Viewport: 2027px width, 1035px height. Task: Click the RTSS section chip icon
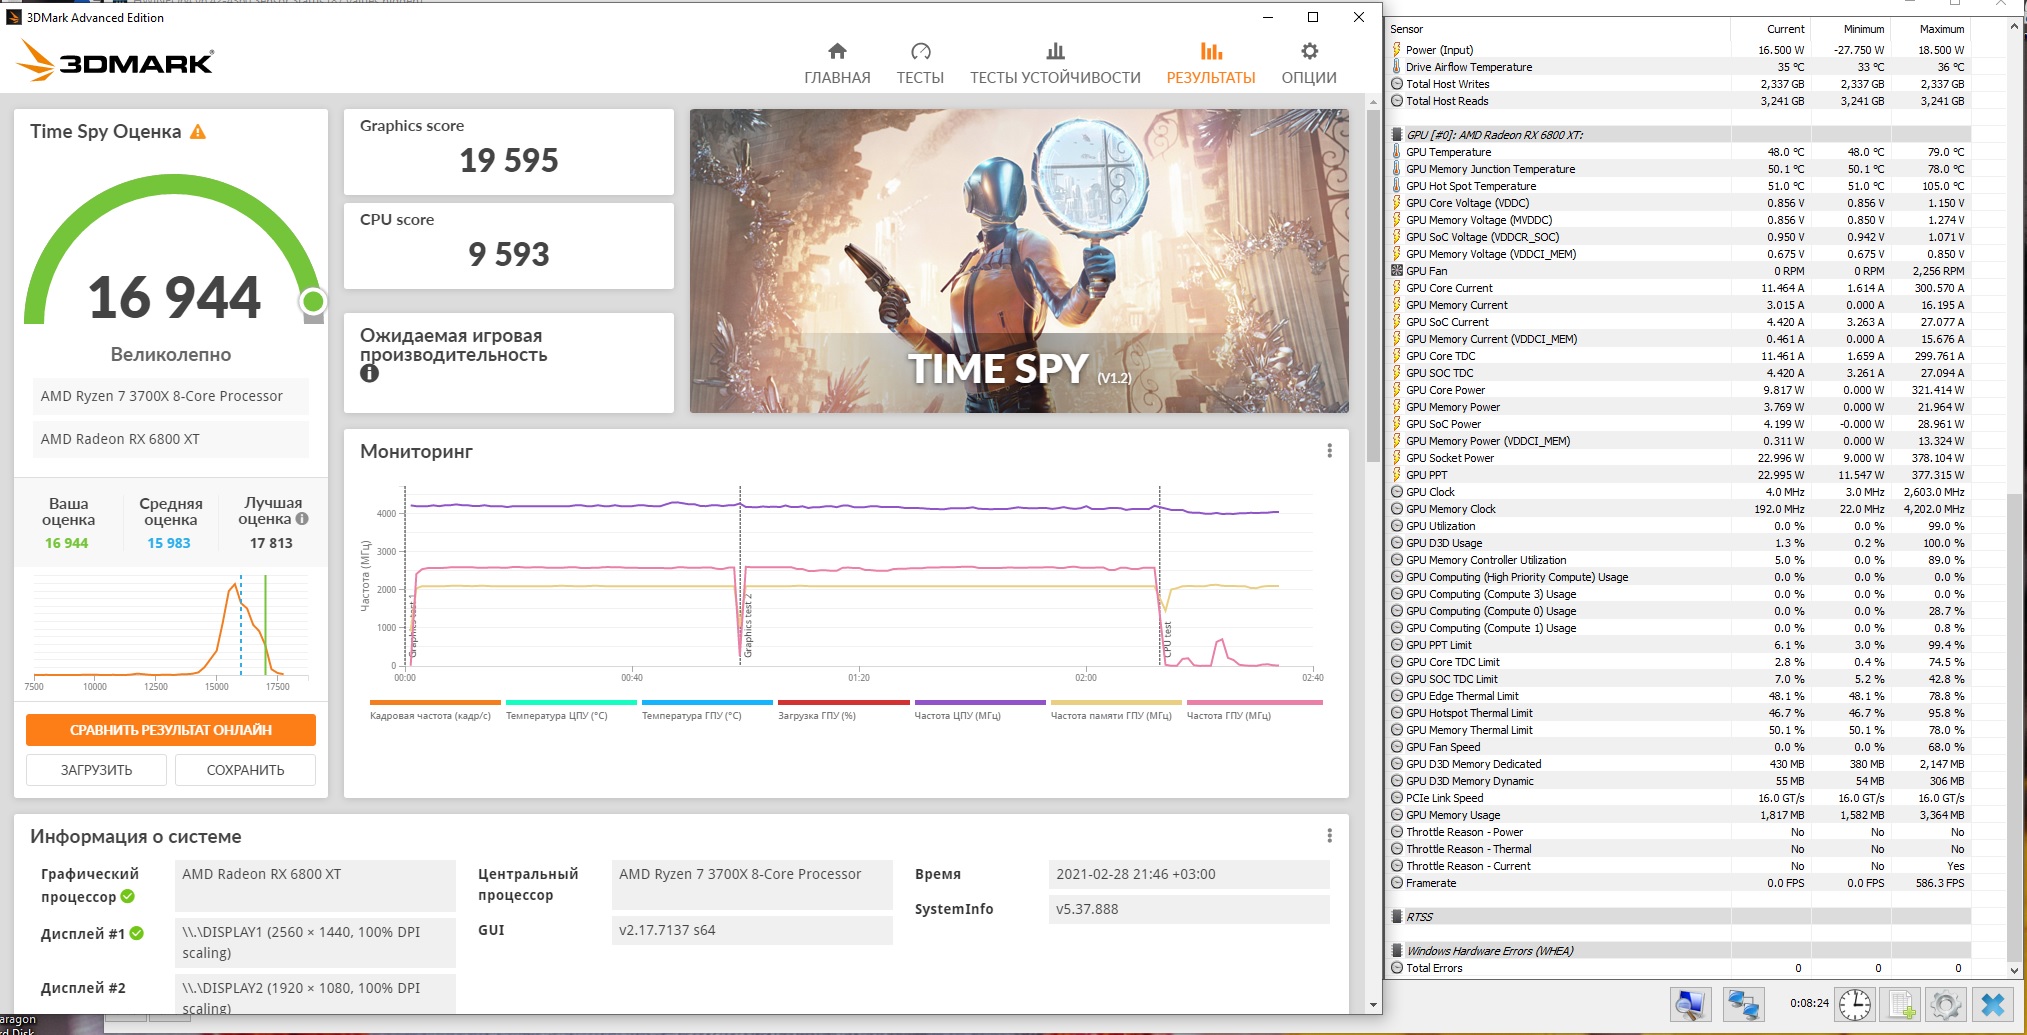(x=1397, y=917)
